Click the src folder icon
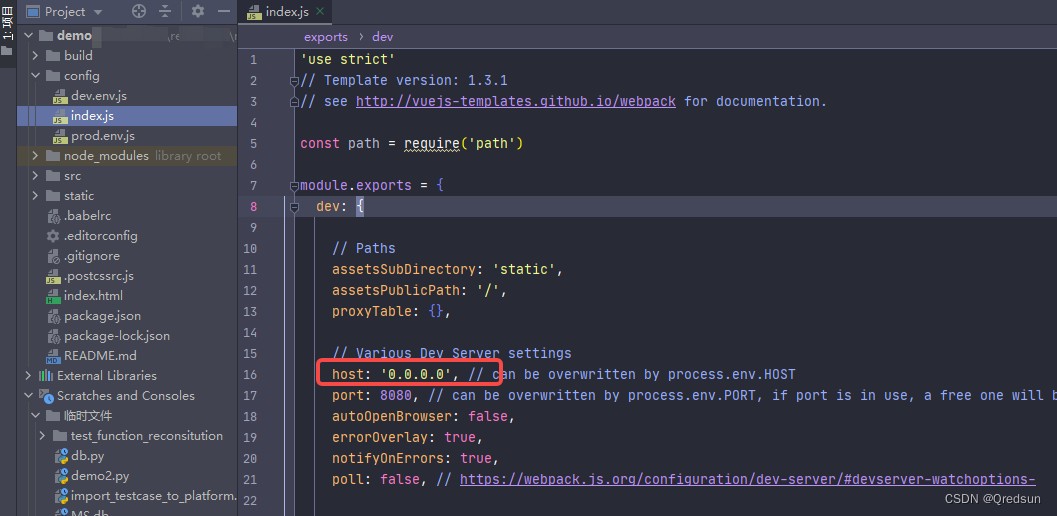Image resolution: width=1057 pixels, height=516 pixels. pyautogui.click(x=53, y=176)
